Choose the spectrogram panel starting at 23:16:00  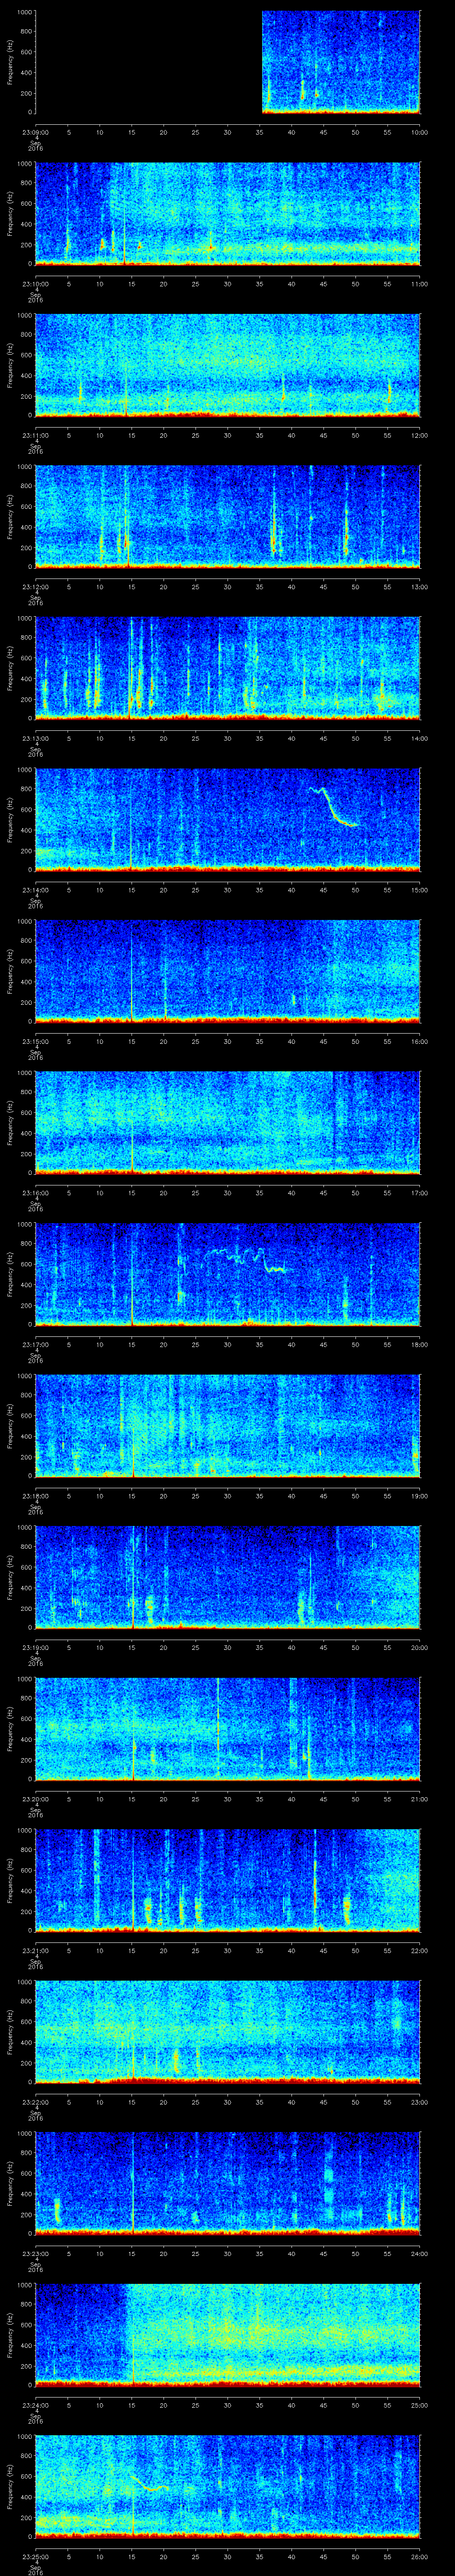228,1123
